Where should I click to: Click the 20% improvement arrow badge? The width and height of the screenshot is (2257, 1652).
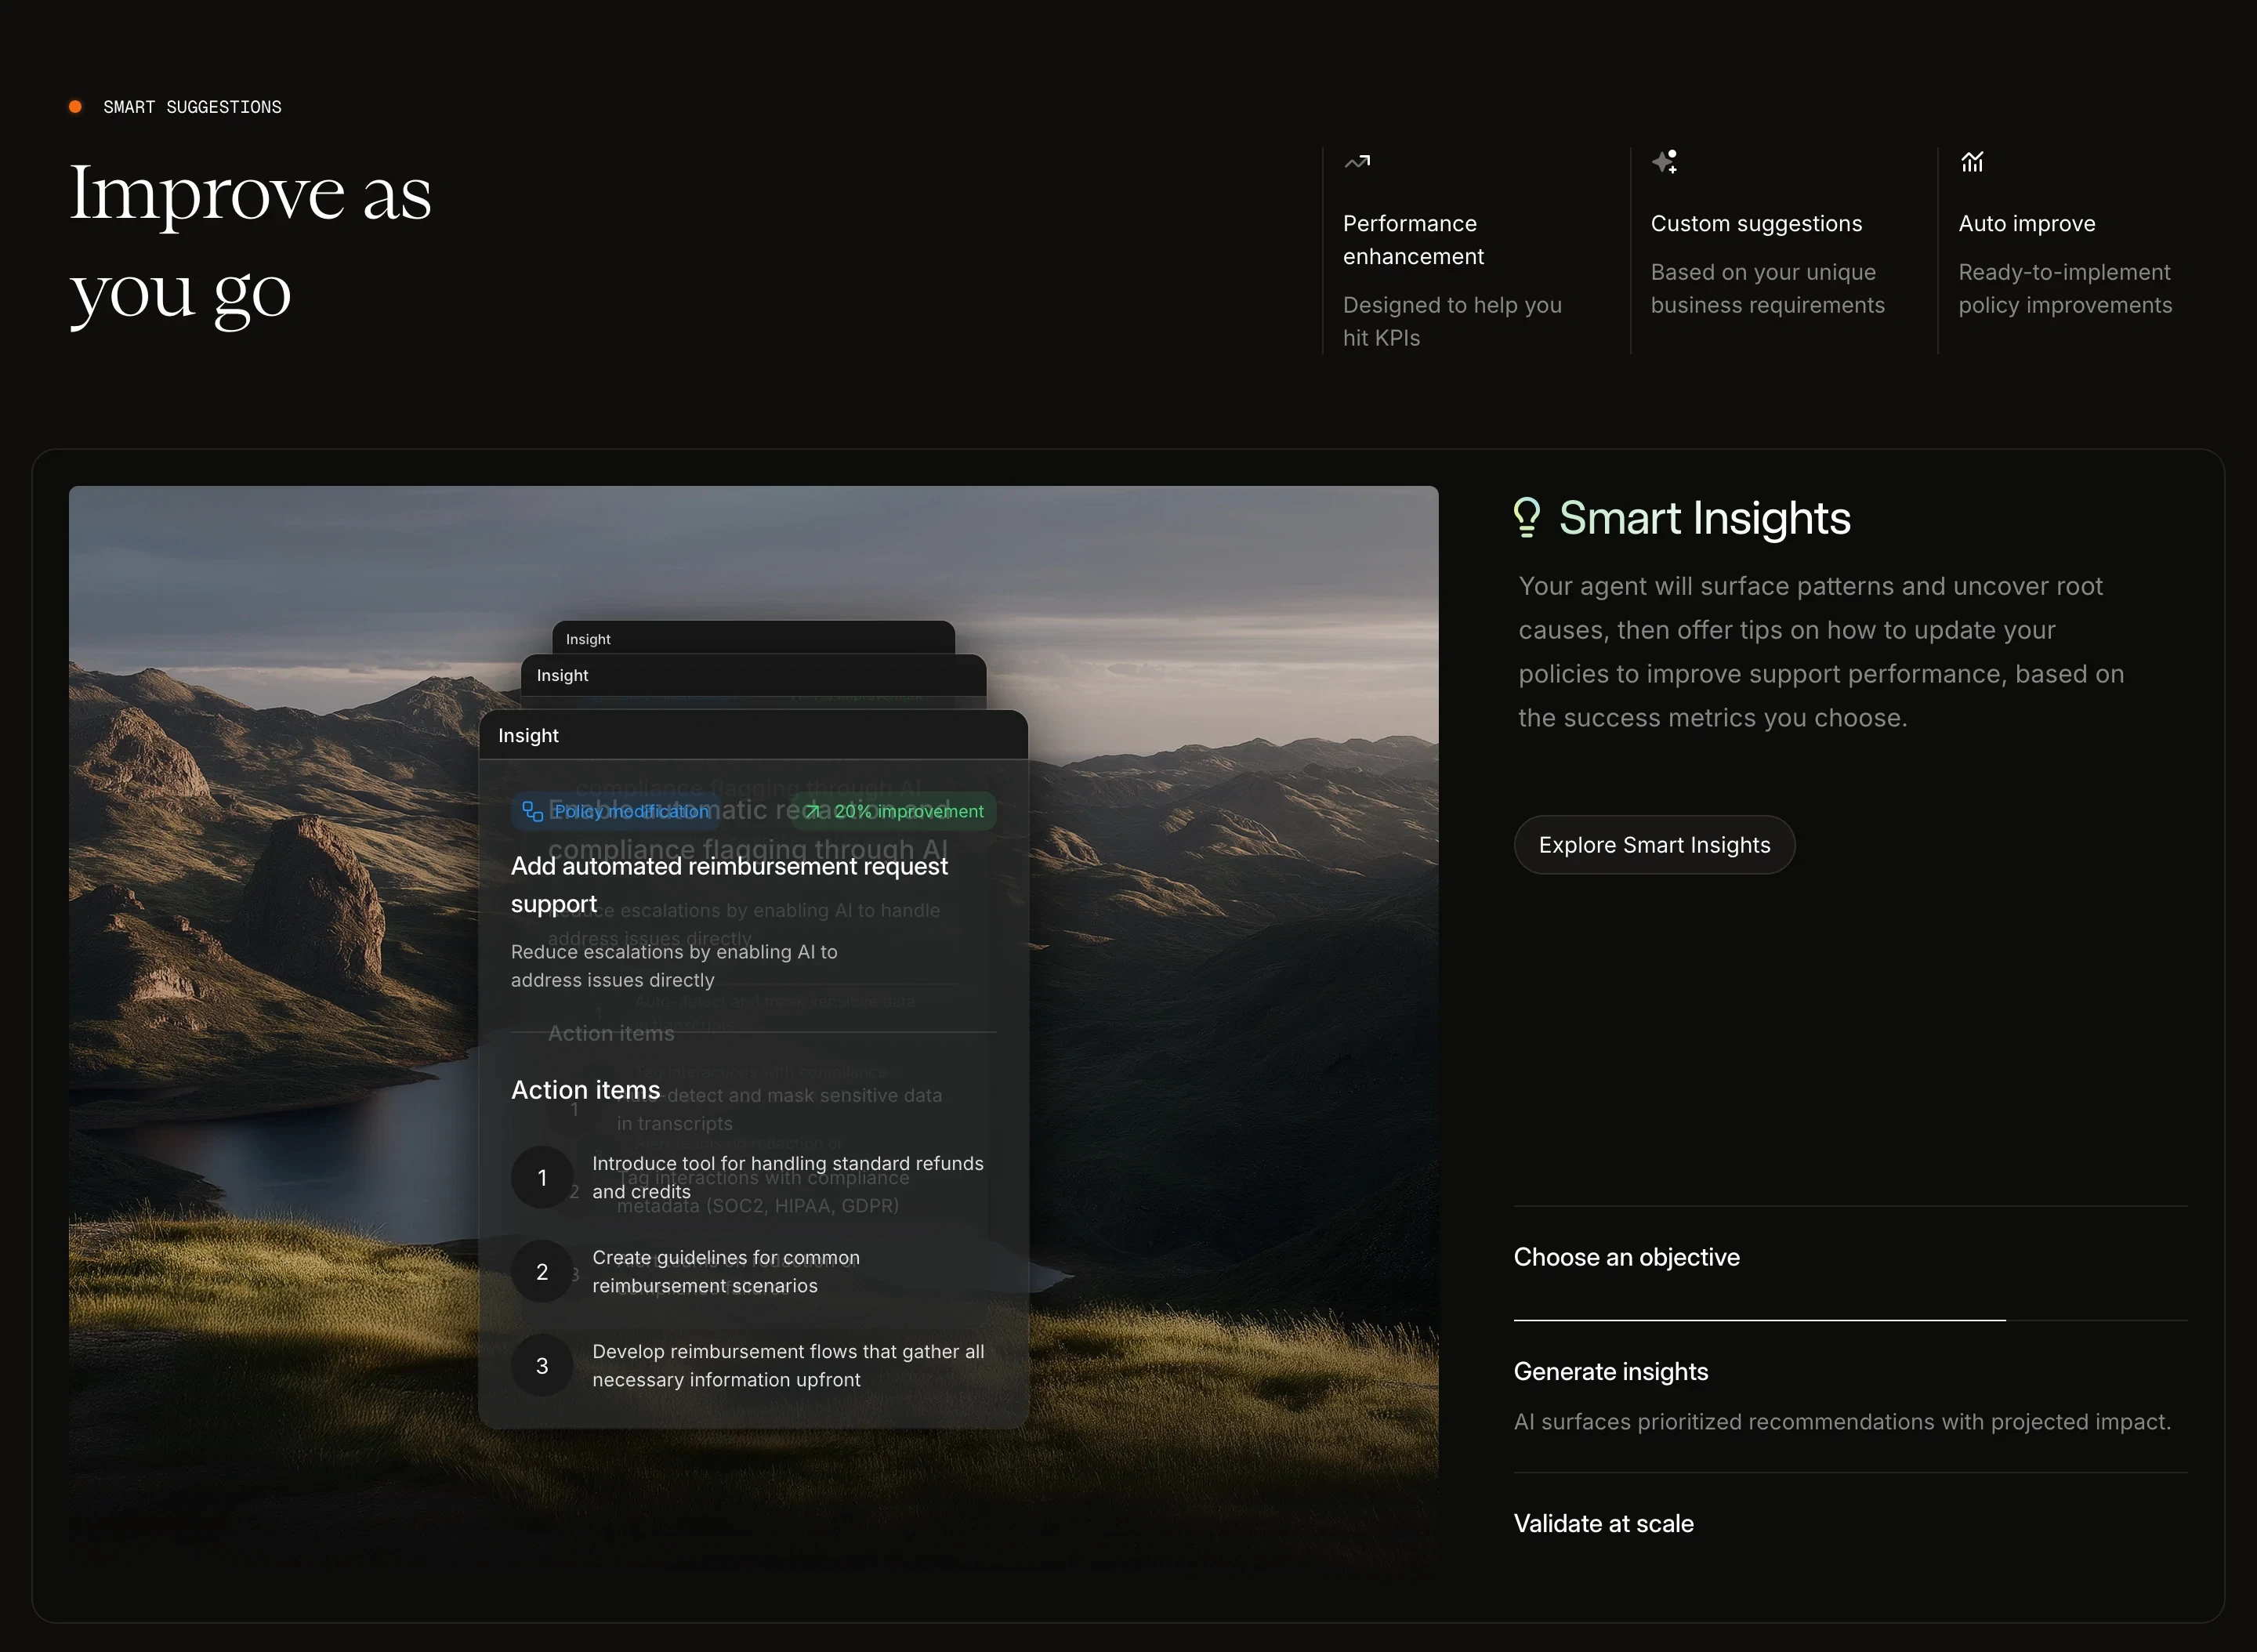(x=895, y=811)
